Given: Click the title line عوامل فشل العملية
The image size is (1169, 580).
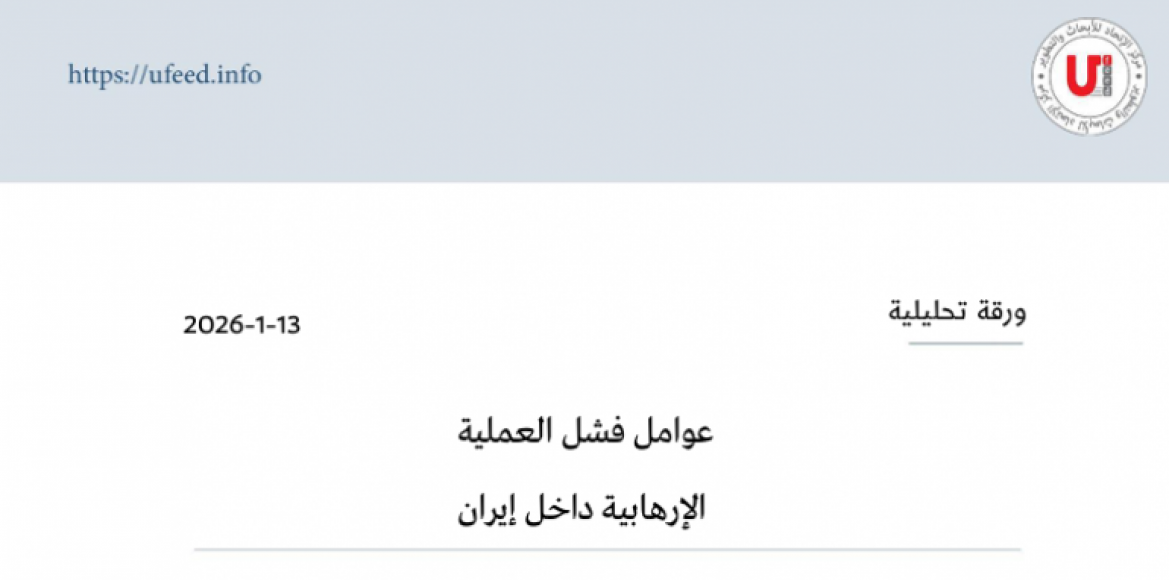Looking at the screenshot, I should pos(585,433).
